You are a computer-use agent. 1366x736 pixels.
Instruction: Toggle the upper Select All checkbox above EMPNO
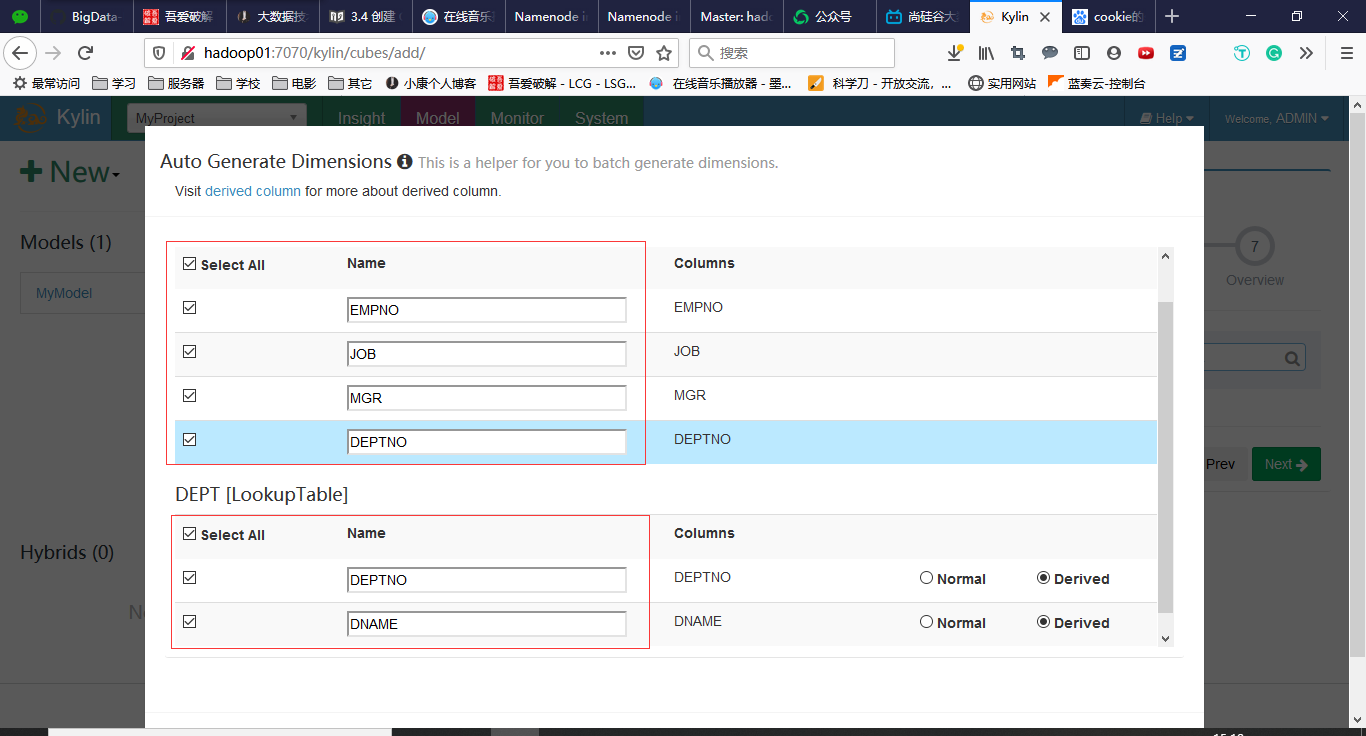[x=190, y=264]
